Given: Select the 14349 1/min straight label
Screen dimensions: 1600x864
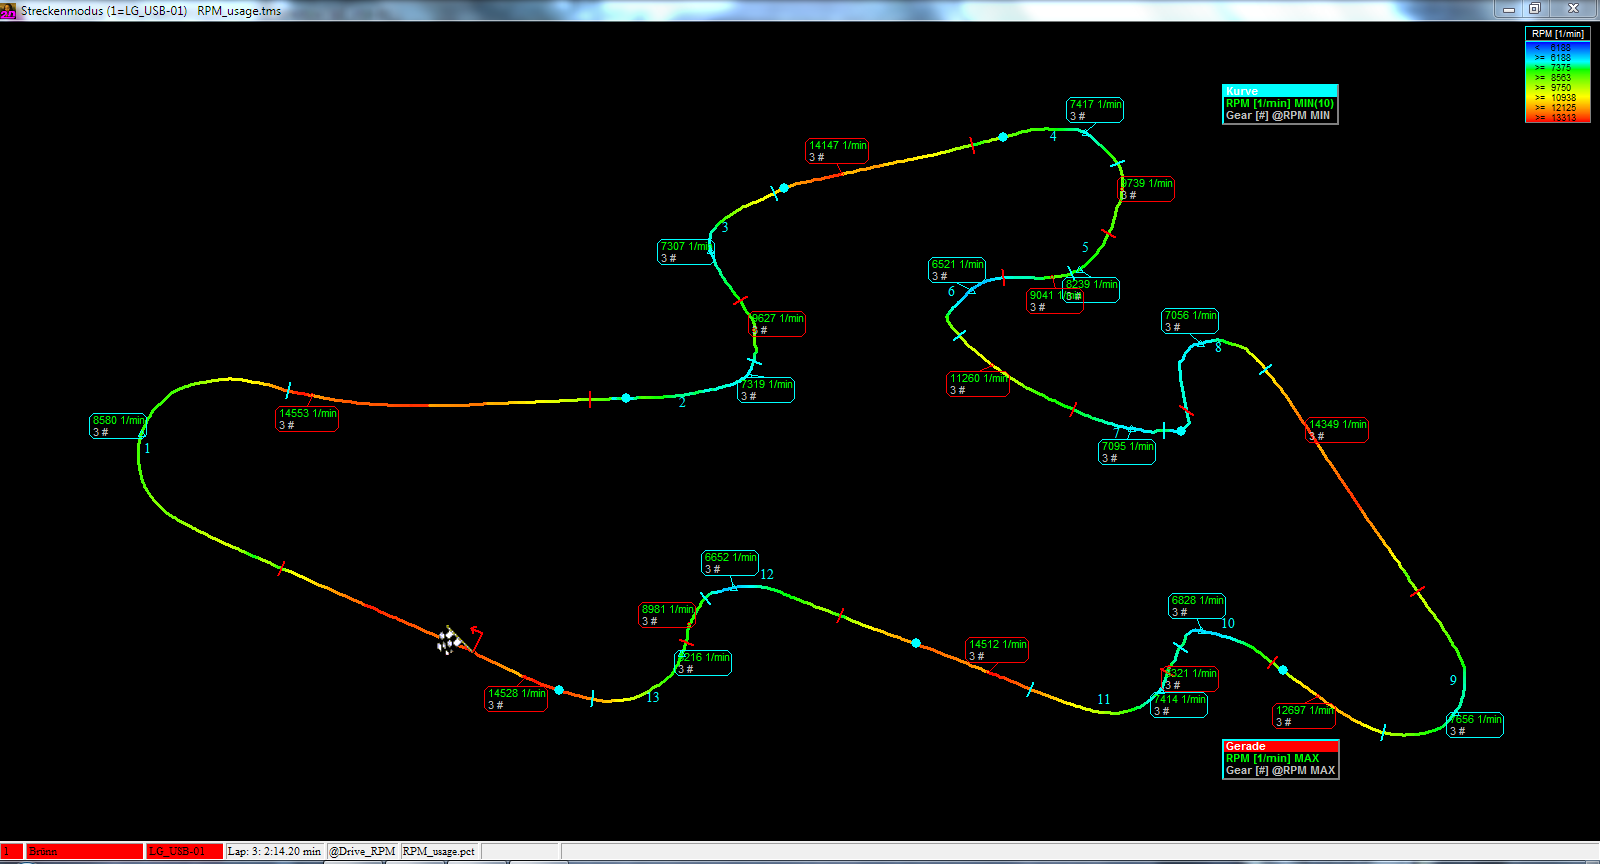Looking at the screenshot, I should point(1337,430).
